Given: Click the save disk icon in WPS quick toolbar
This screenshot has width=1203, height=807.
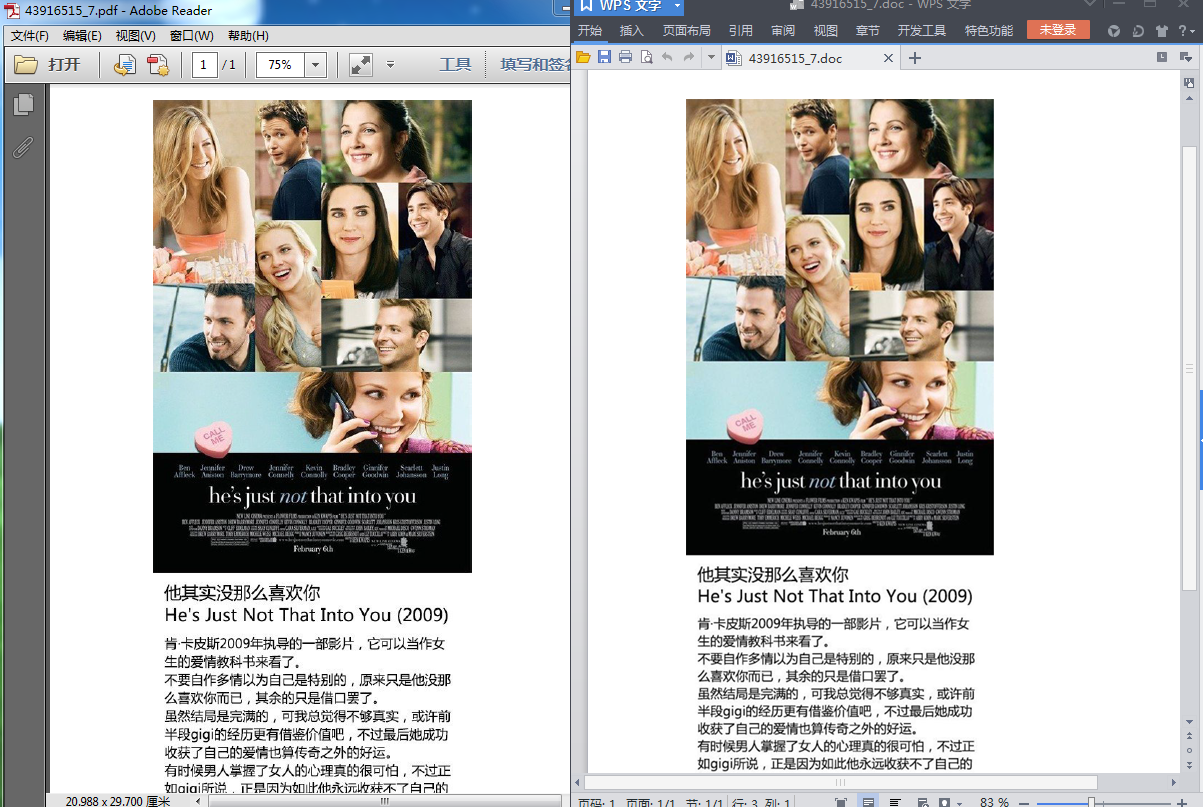Looking at the screenshot, I should 604,58.
